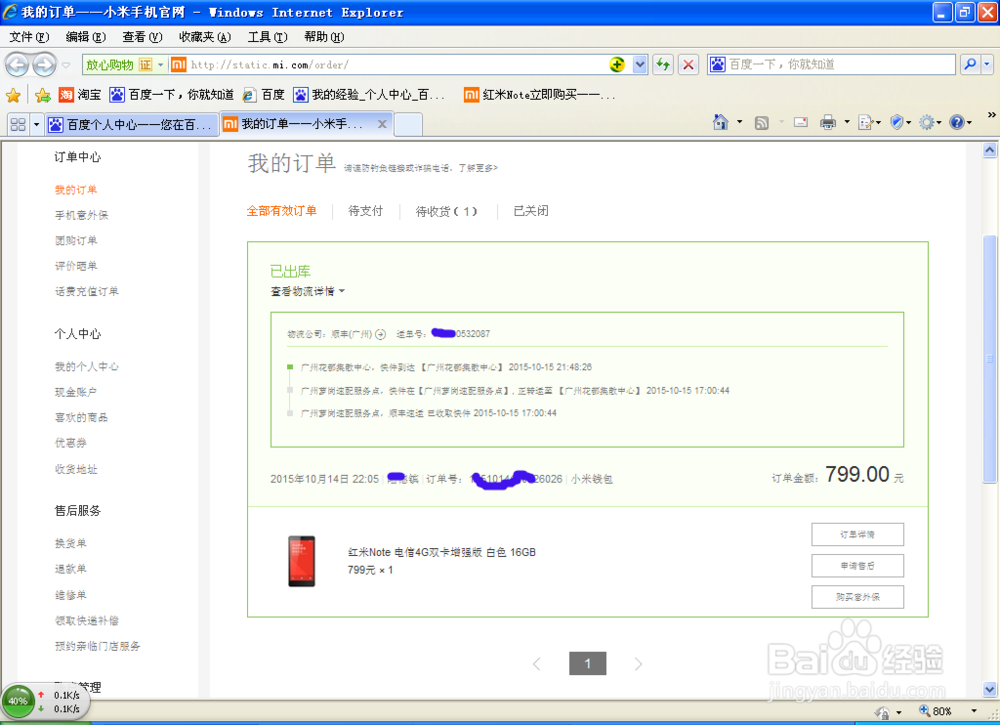Open 红米Note 电信4G双卡增强版 product link
This screenshot has width=1000, height=725.
tap(441, 552)
